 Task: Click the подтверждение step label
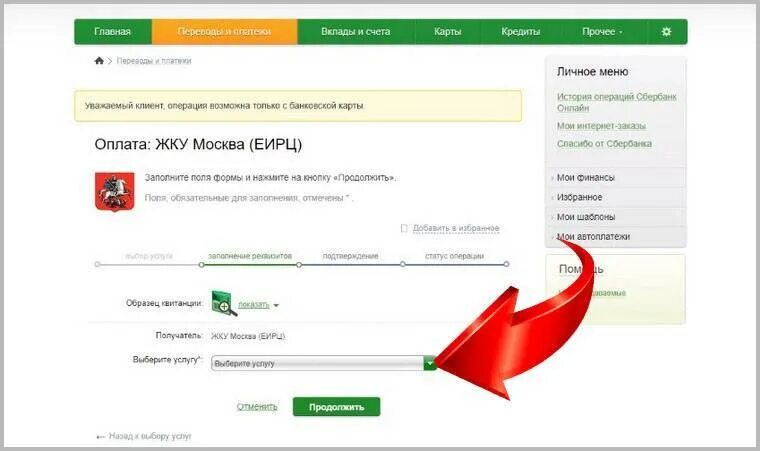click(350, 256)
